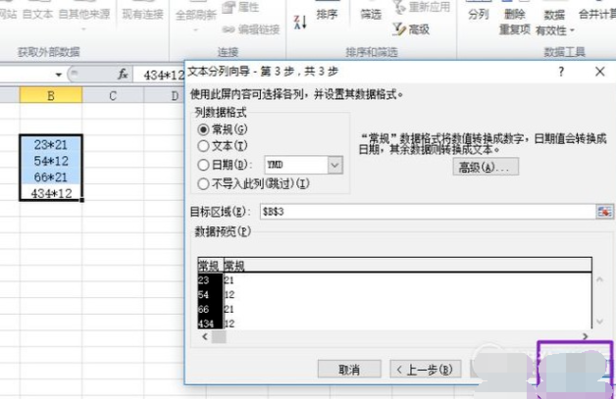Viewport: 616px width, 399px height.
Task: Click the range selector icon beside 目标区域
Action: (x=604, y=212)
